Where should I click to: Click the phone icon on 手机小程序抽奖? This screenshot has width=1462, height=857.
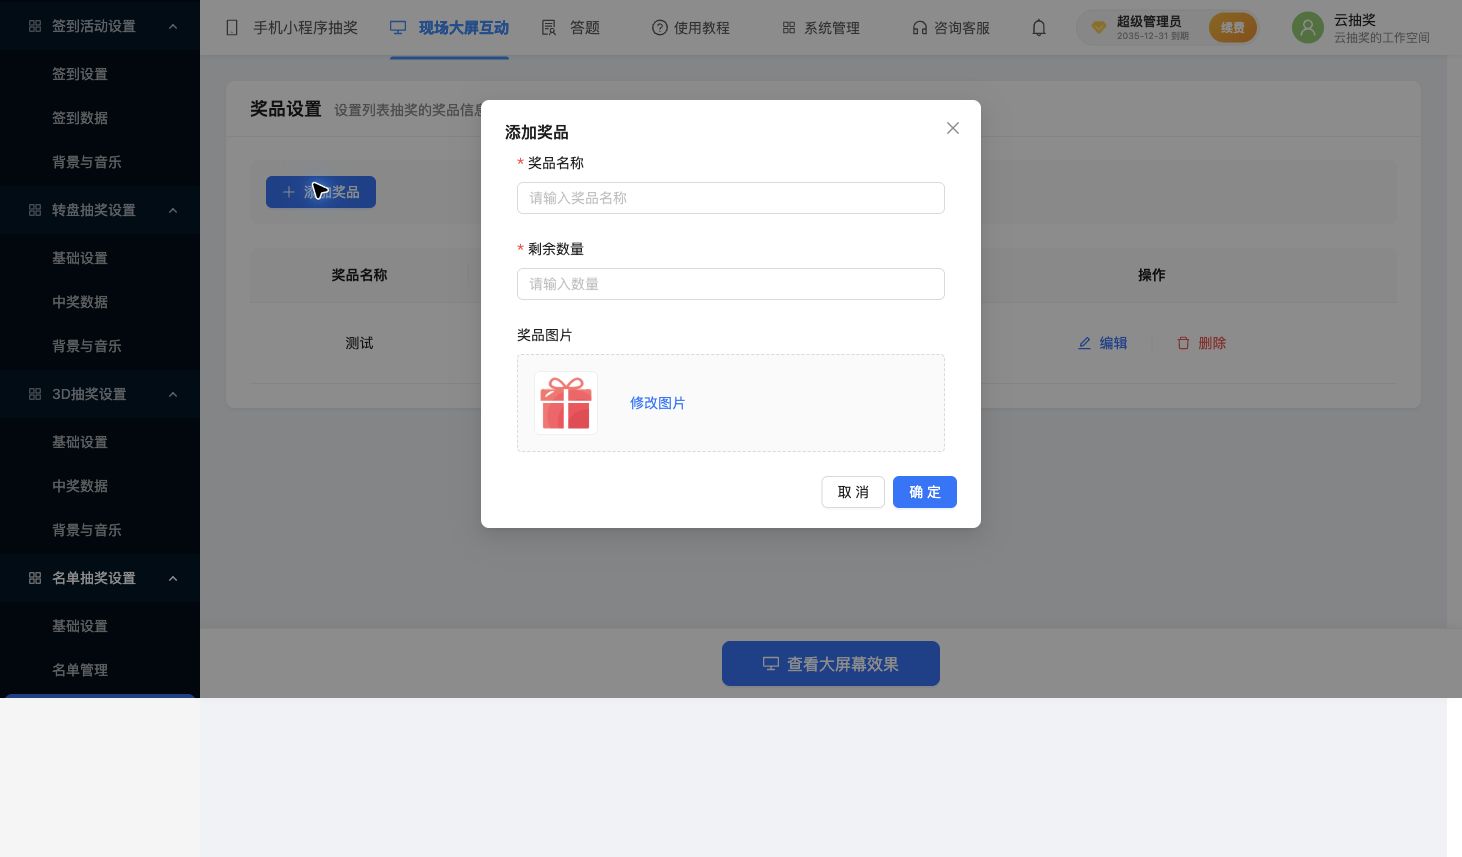[x=232, y=28]
